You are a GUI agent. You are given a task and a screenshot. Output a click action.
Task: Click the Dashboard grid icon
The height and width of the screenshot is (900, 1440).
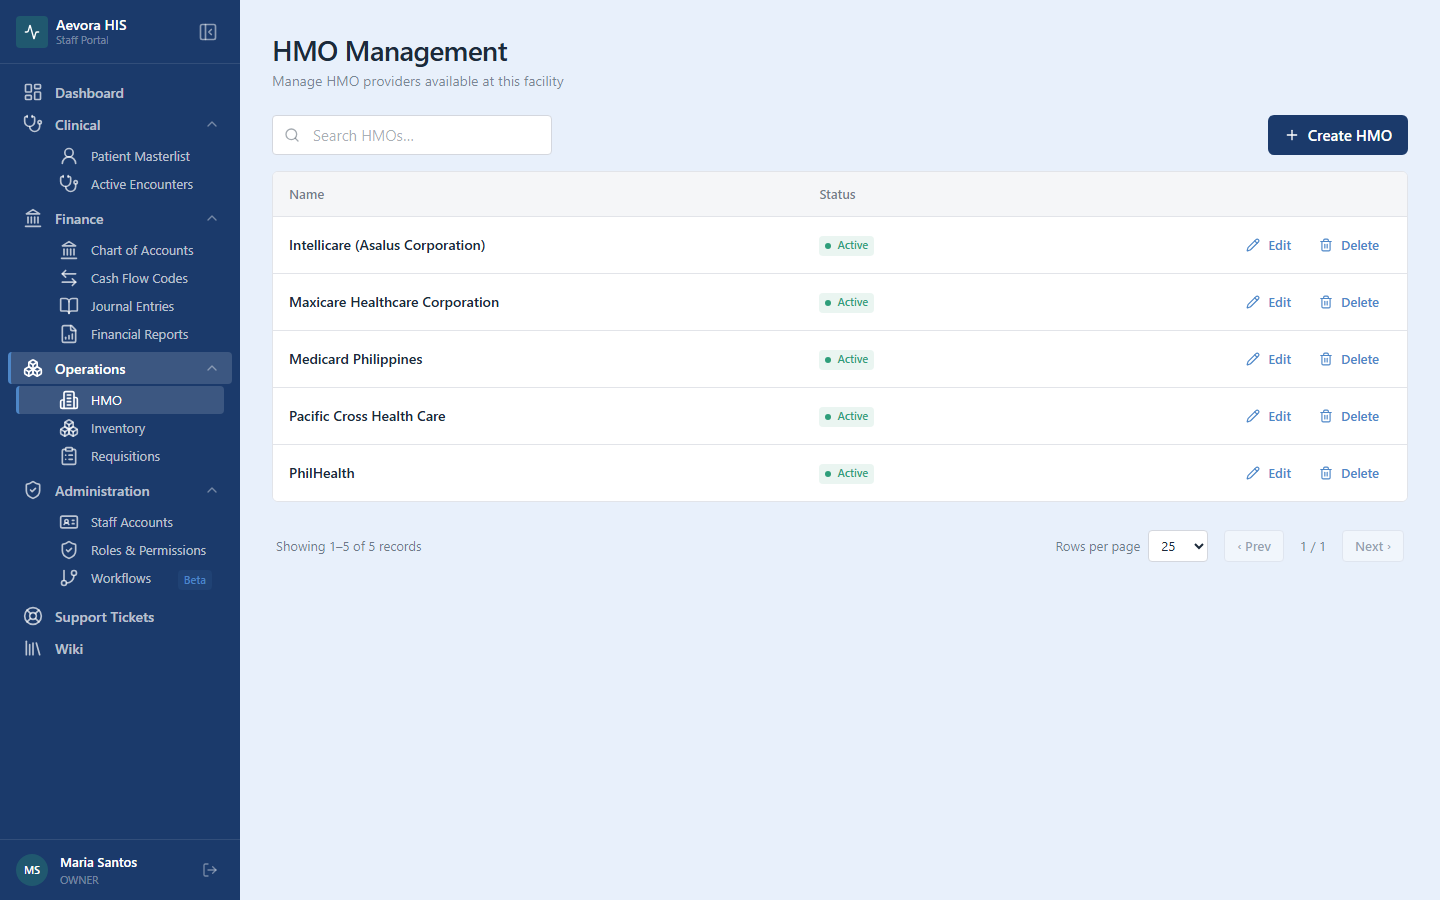(x=33, y=92)
